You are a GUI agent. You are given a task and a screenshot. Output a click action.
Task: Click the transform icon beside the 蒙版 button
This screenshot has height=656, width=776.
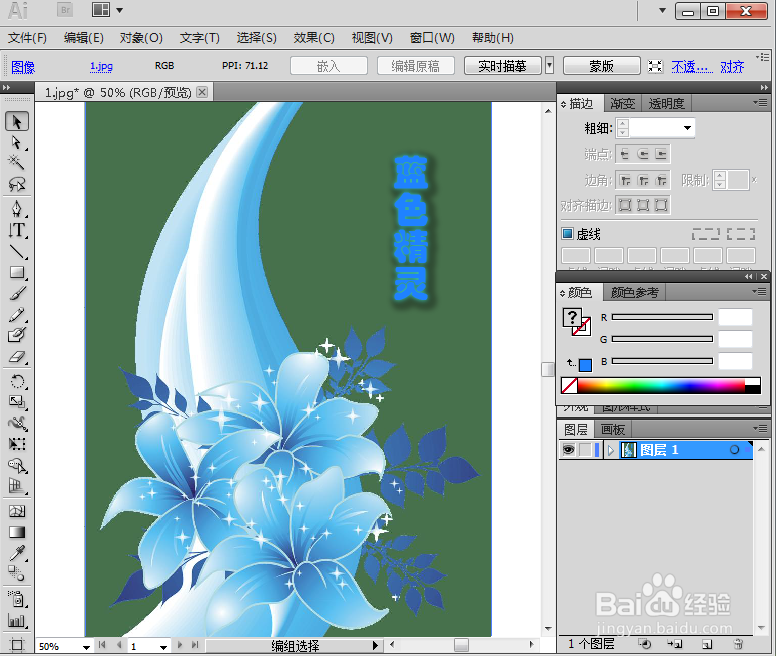coord(655,66)
